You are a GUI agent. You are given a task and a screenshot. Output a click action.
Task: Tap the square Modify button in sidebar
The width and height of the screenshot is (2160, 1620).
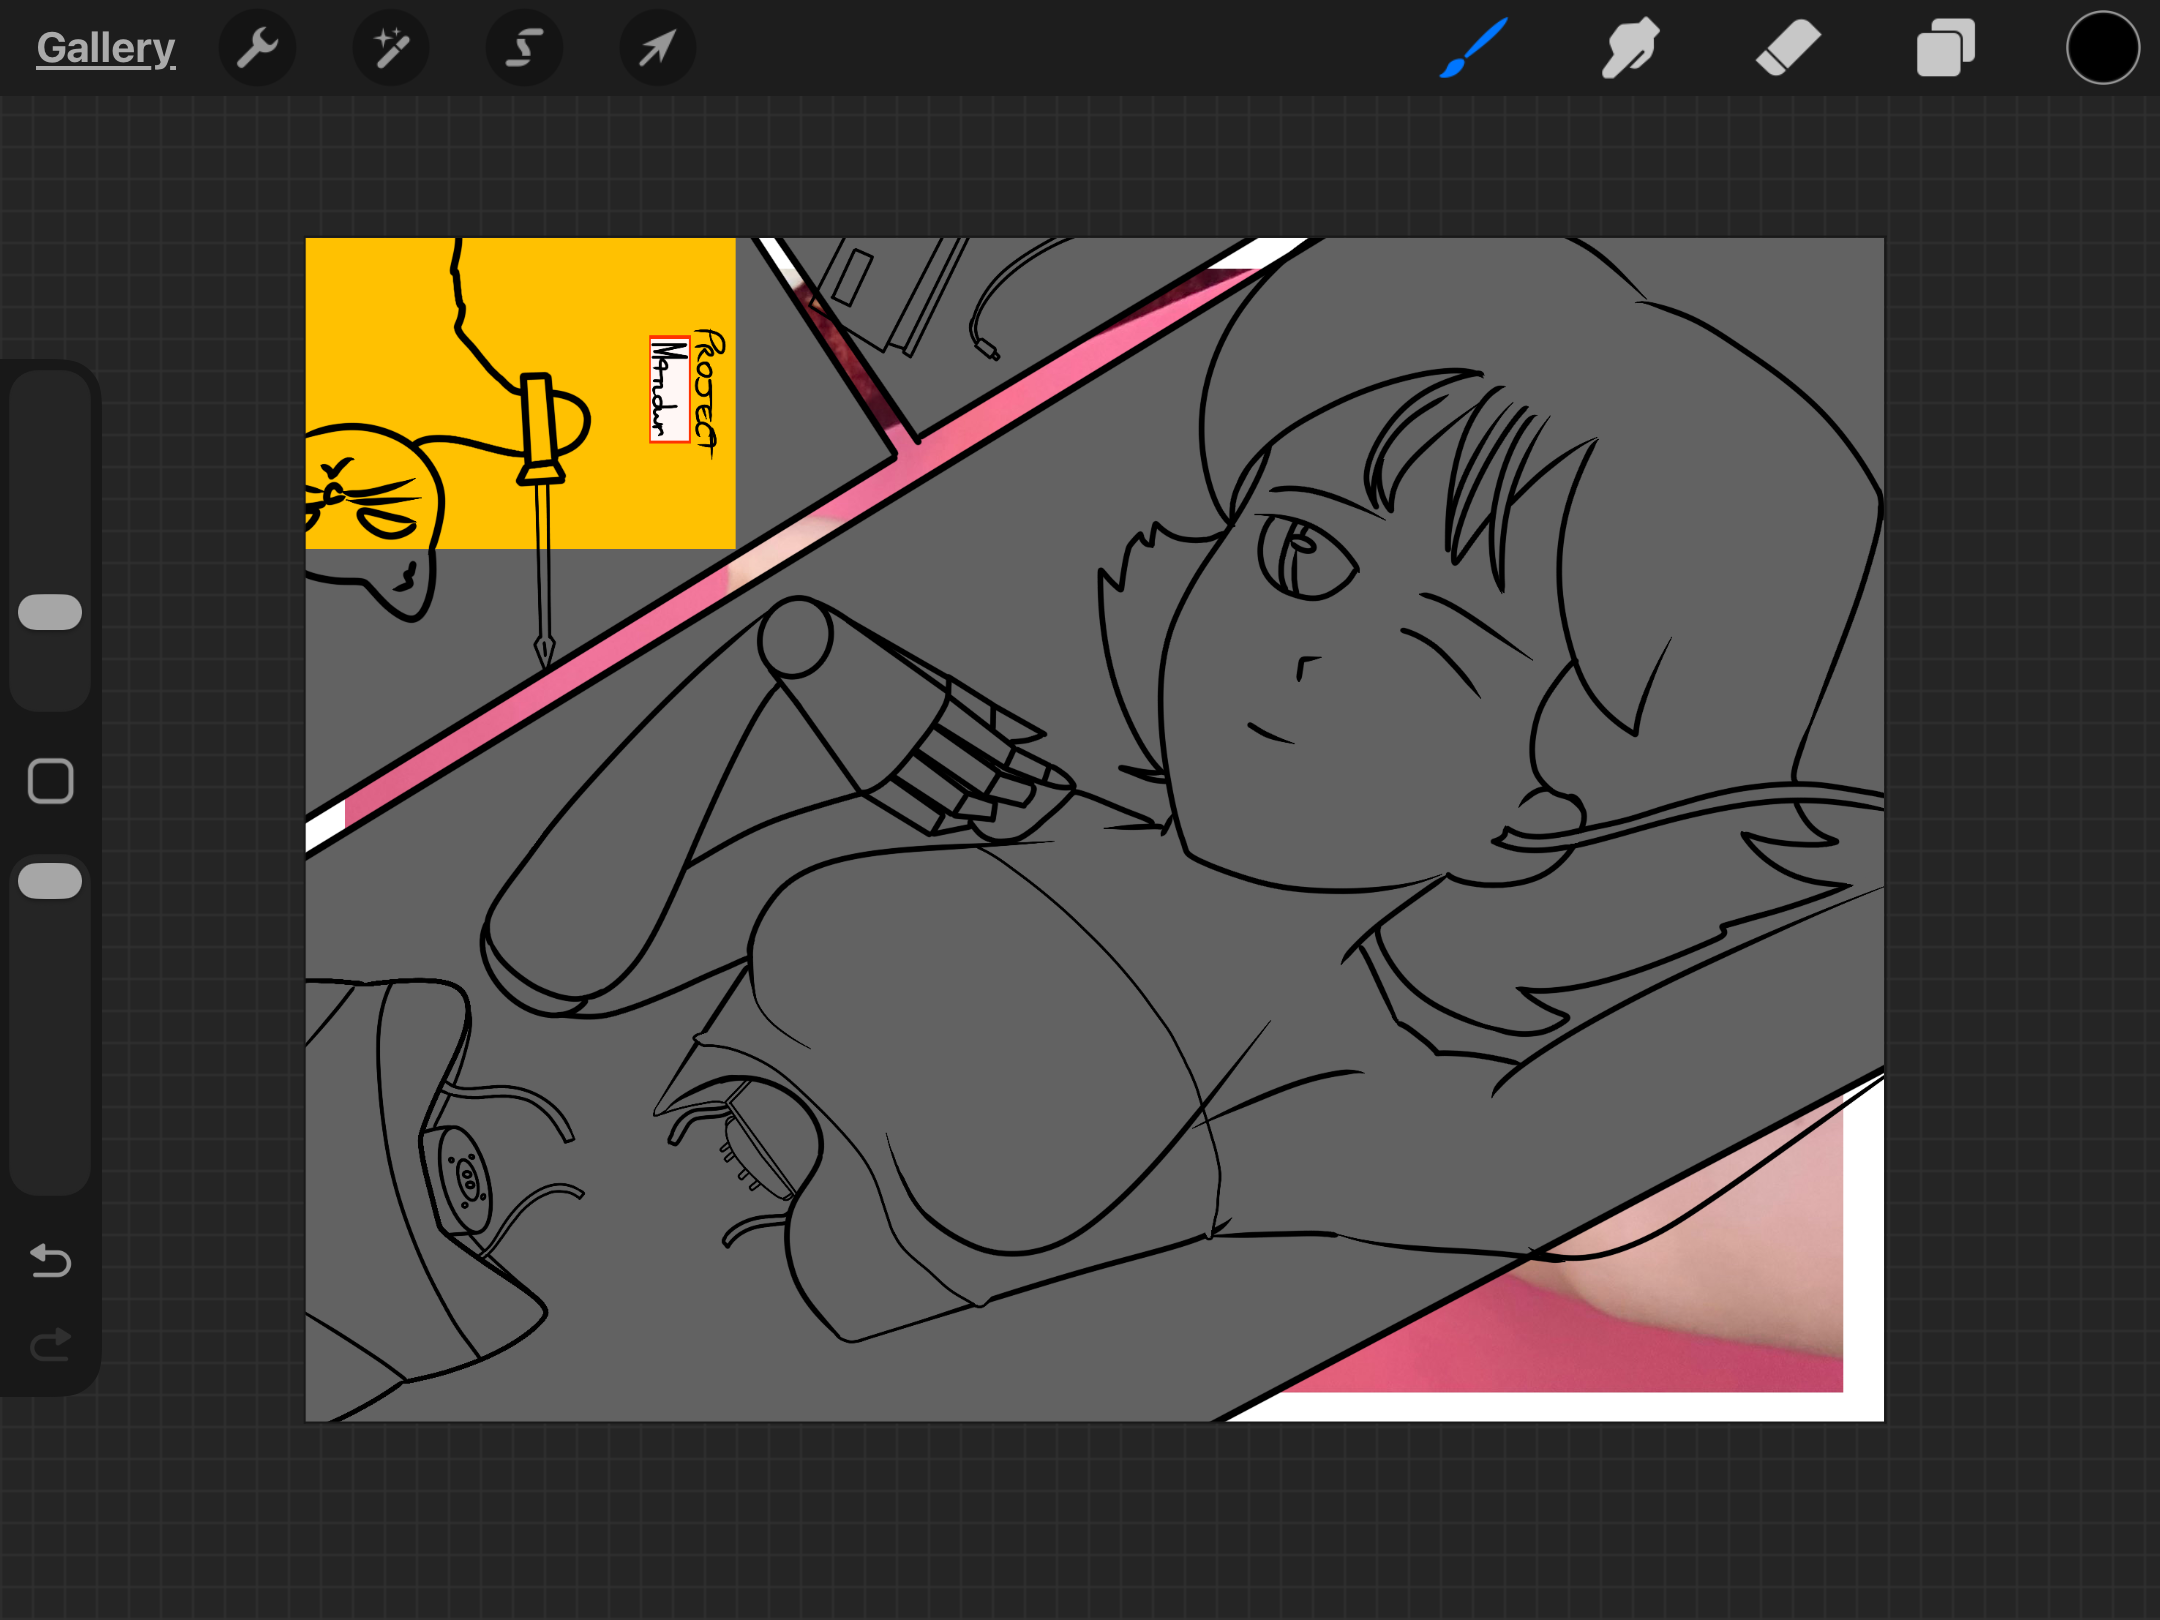click(x=50, y=781)
